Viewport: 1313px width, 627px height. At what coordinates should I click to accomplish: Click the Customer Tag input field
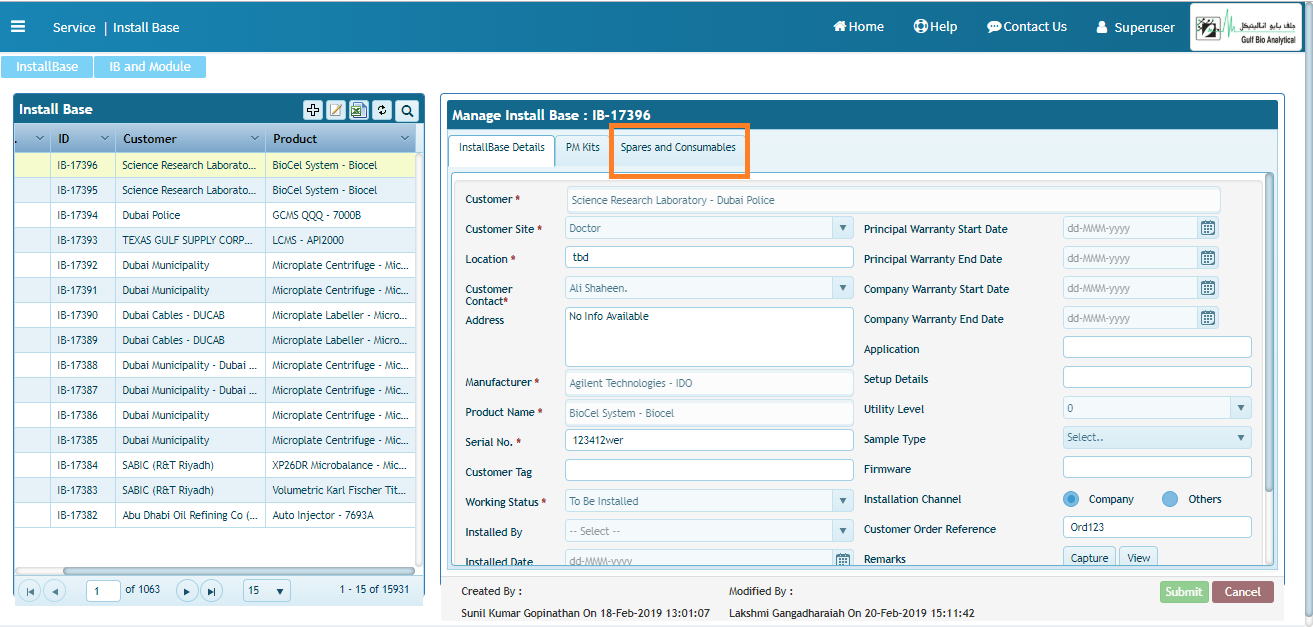[x=709, y=470]
